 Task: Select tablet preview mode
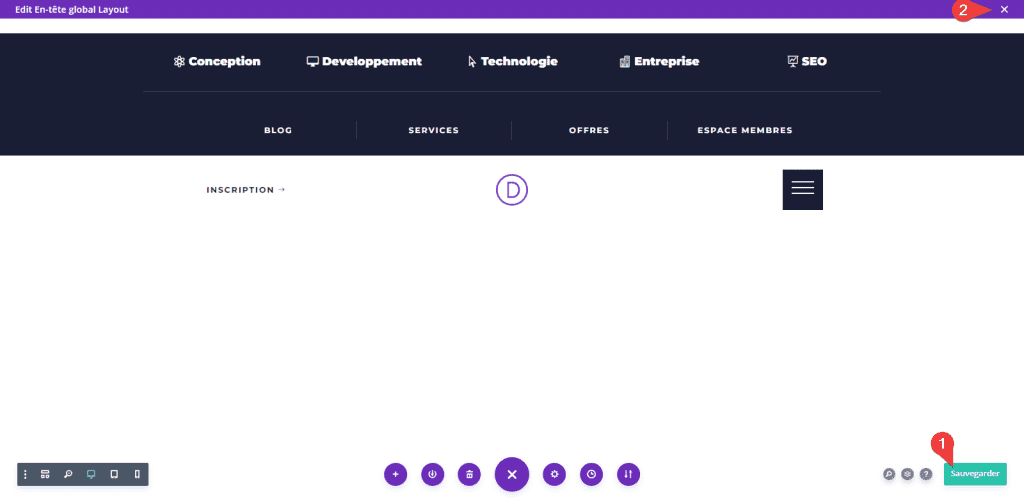click(x=114, y=475)
